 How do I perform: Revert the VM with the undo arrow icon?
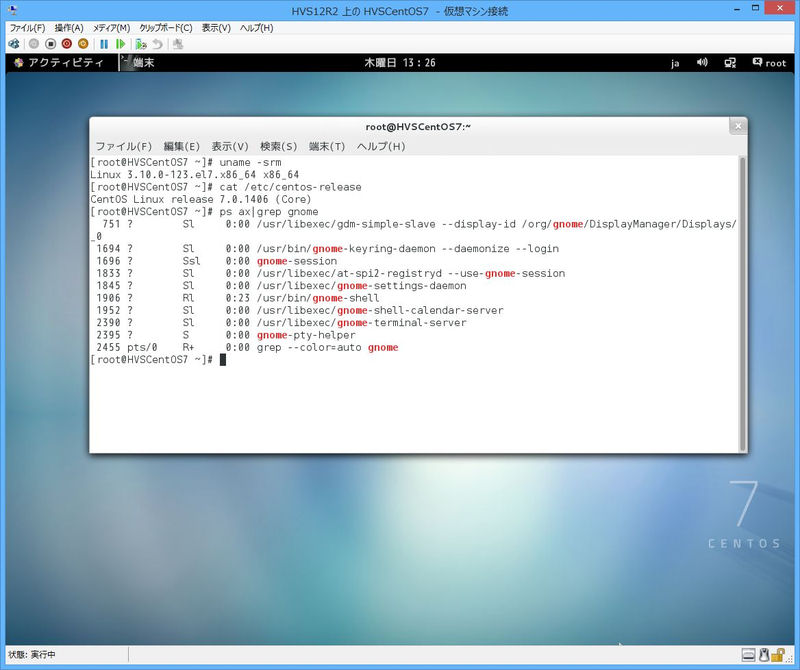158,44
